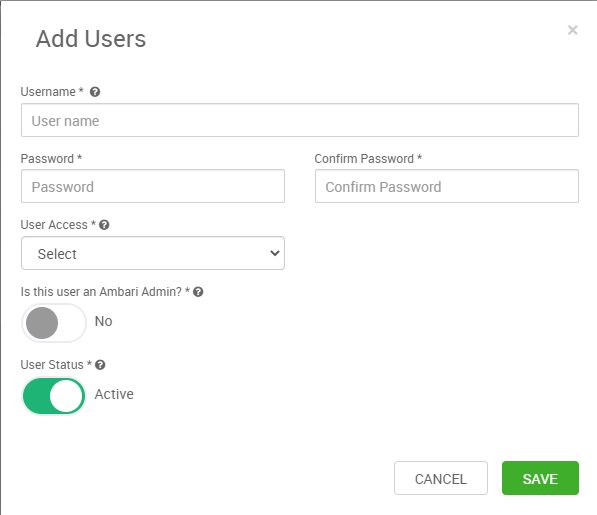The height and width of the screenshot is (515, 597).
Task: Open the User Access Select dropdown
Action: coord(153,253)
